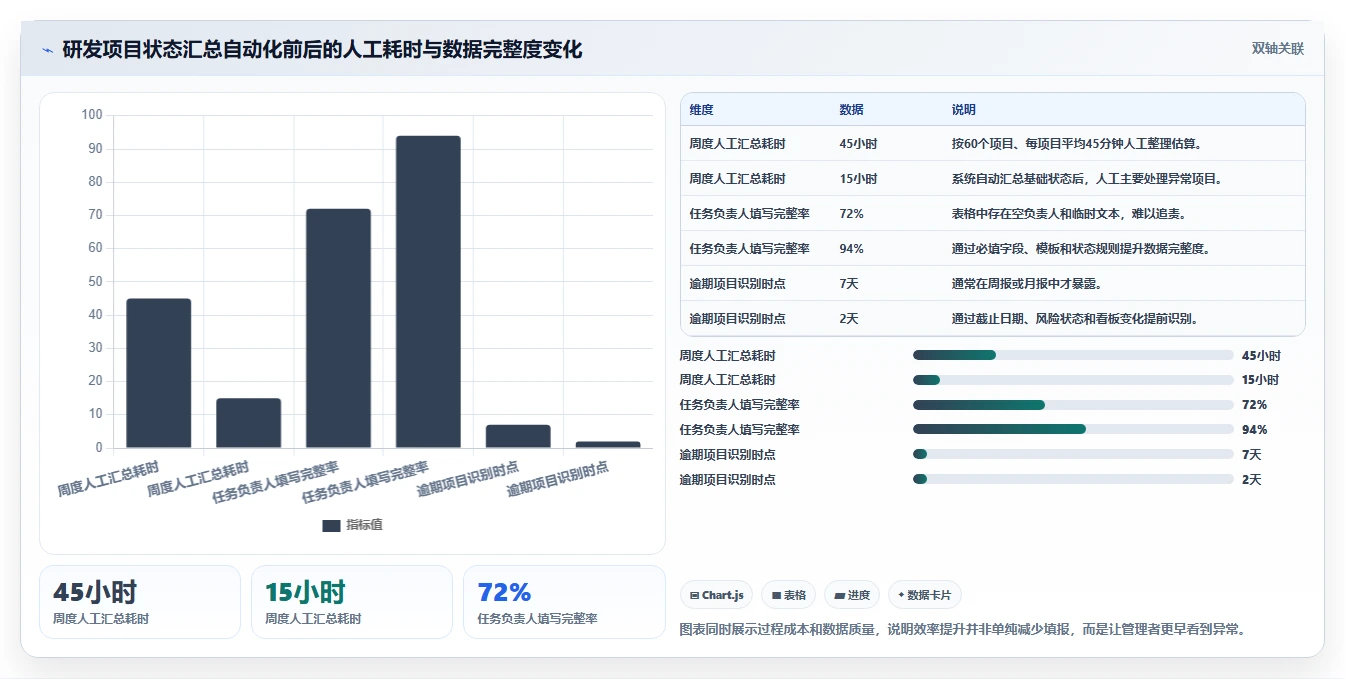
Task: Click the tallest chart bar at 94
Action: (x=428, y=292)
